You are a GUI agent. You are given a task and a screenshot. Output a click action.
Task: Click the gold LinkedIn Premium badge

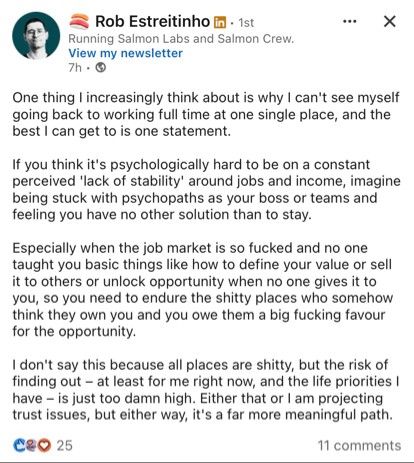pos(219,22)
